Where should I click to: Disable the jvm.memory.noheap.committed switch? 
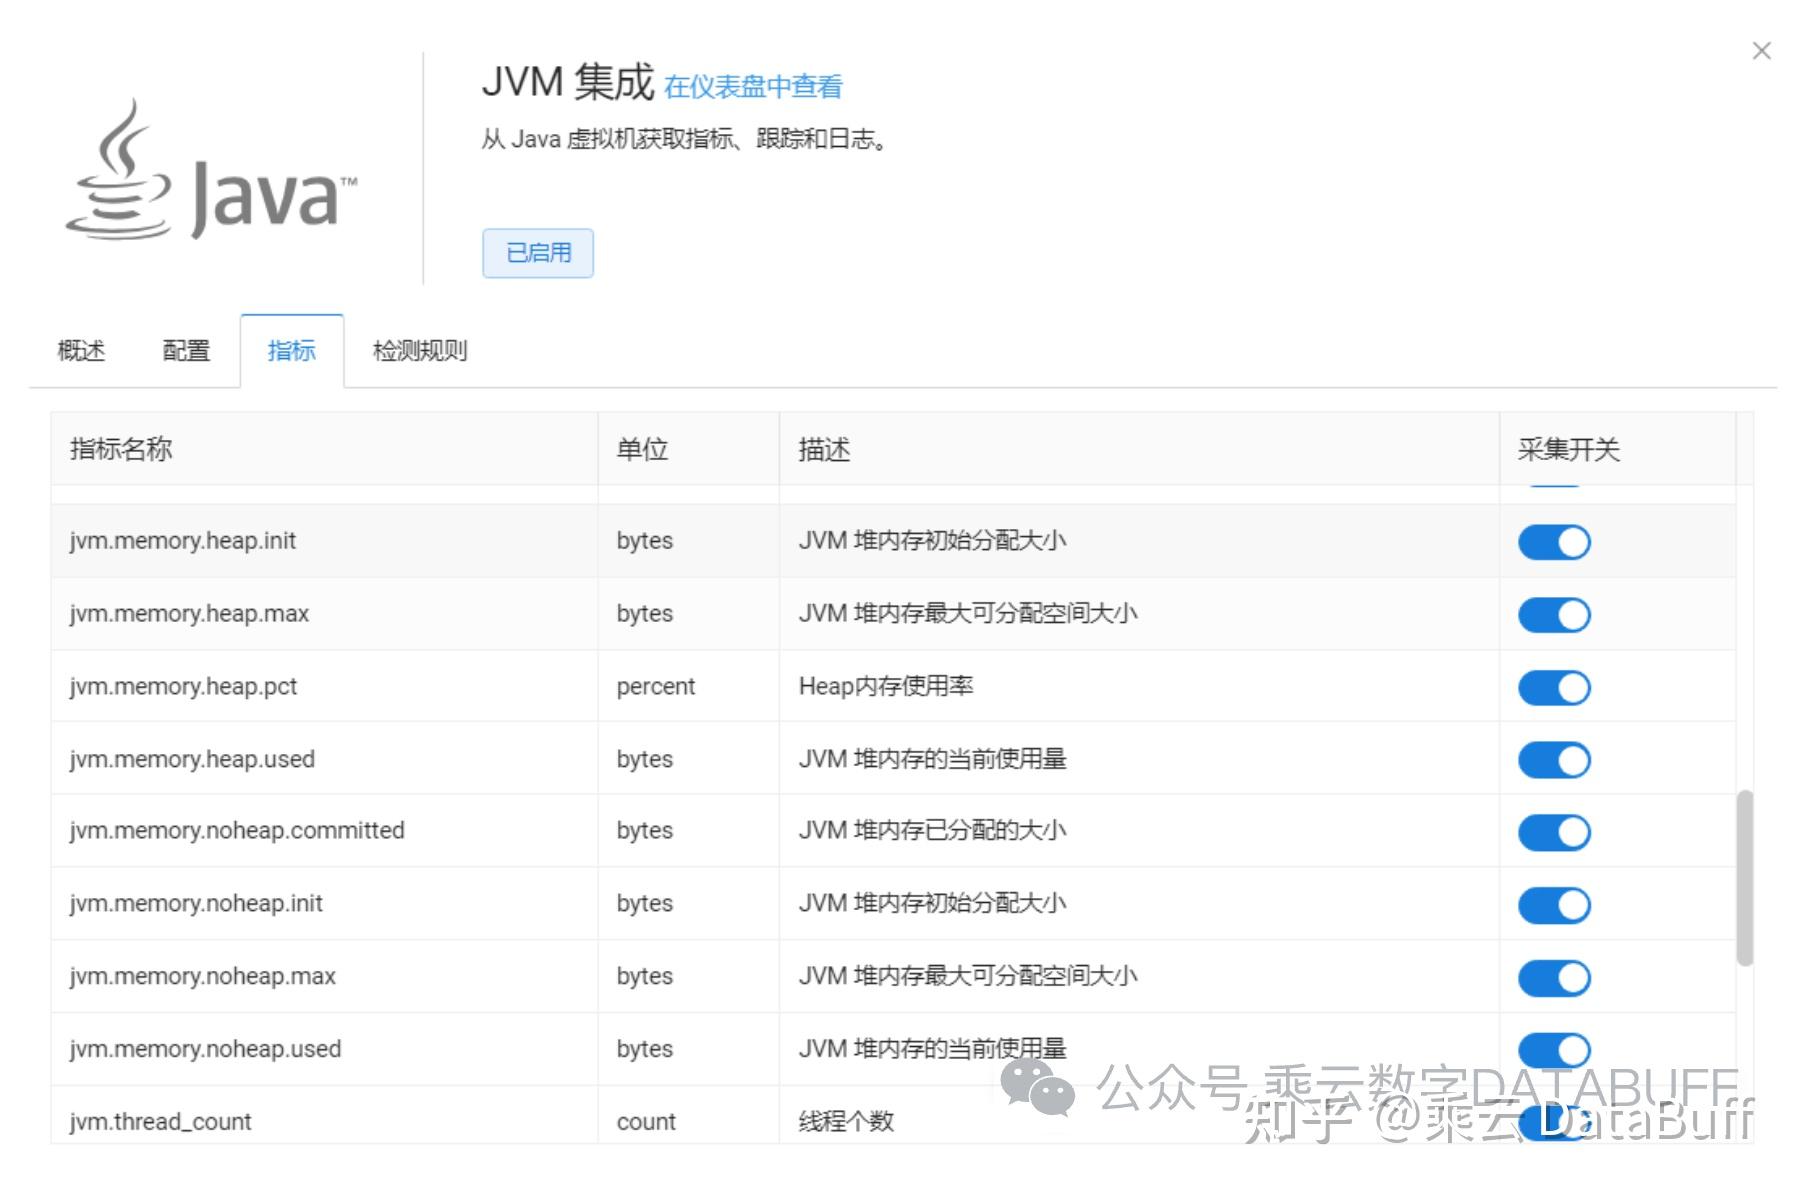click(1552, 831)
